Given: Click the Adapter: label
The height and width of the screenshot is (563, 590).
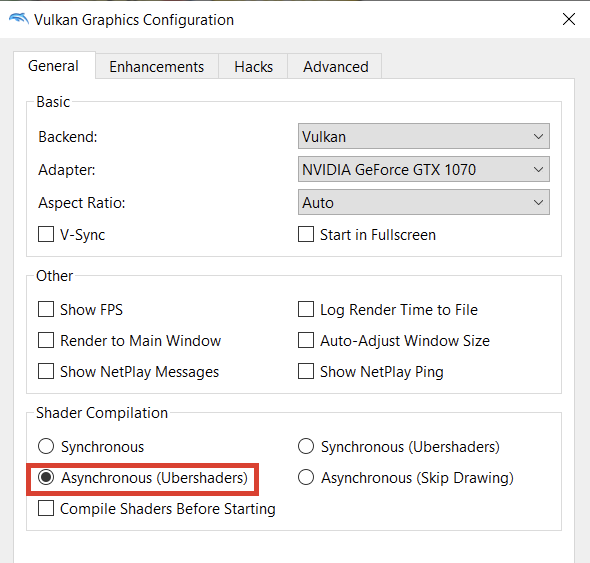Looking at the screenshot, I should 67,170.
